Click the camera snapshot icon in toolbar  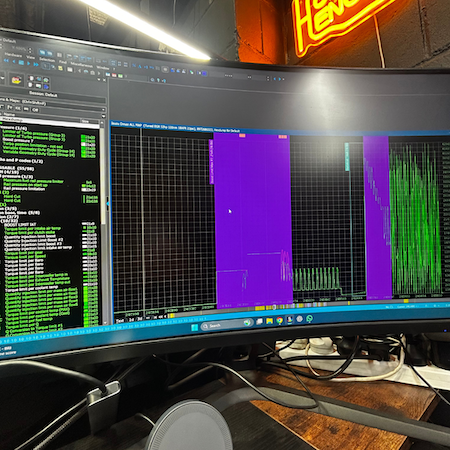coord(92,72)
